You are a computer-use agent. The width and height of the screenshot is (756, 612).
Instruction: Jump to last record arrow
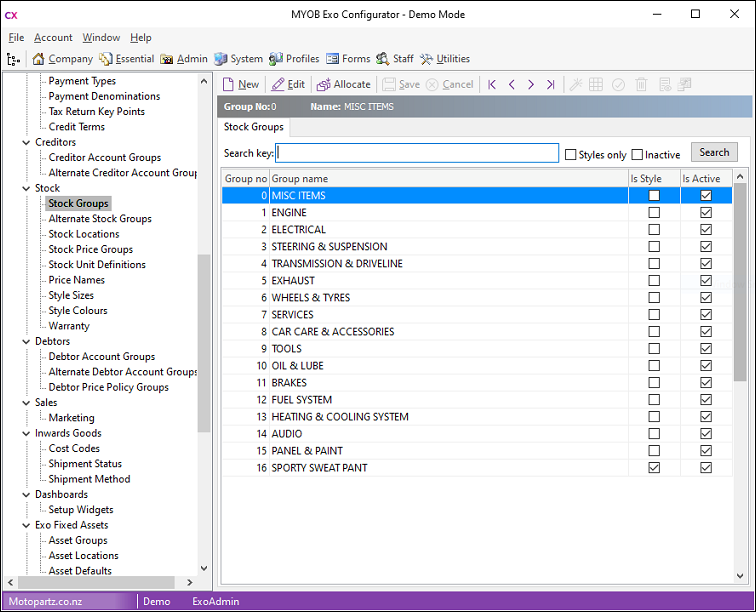pos(550,85)
